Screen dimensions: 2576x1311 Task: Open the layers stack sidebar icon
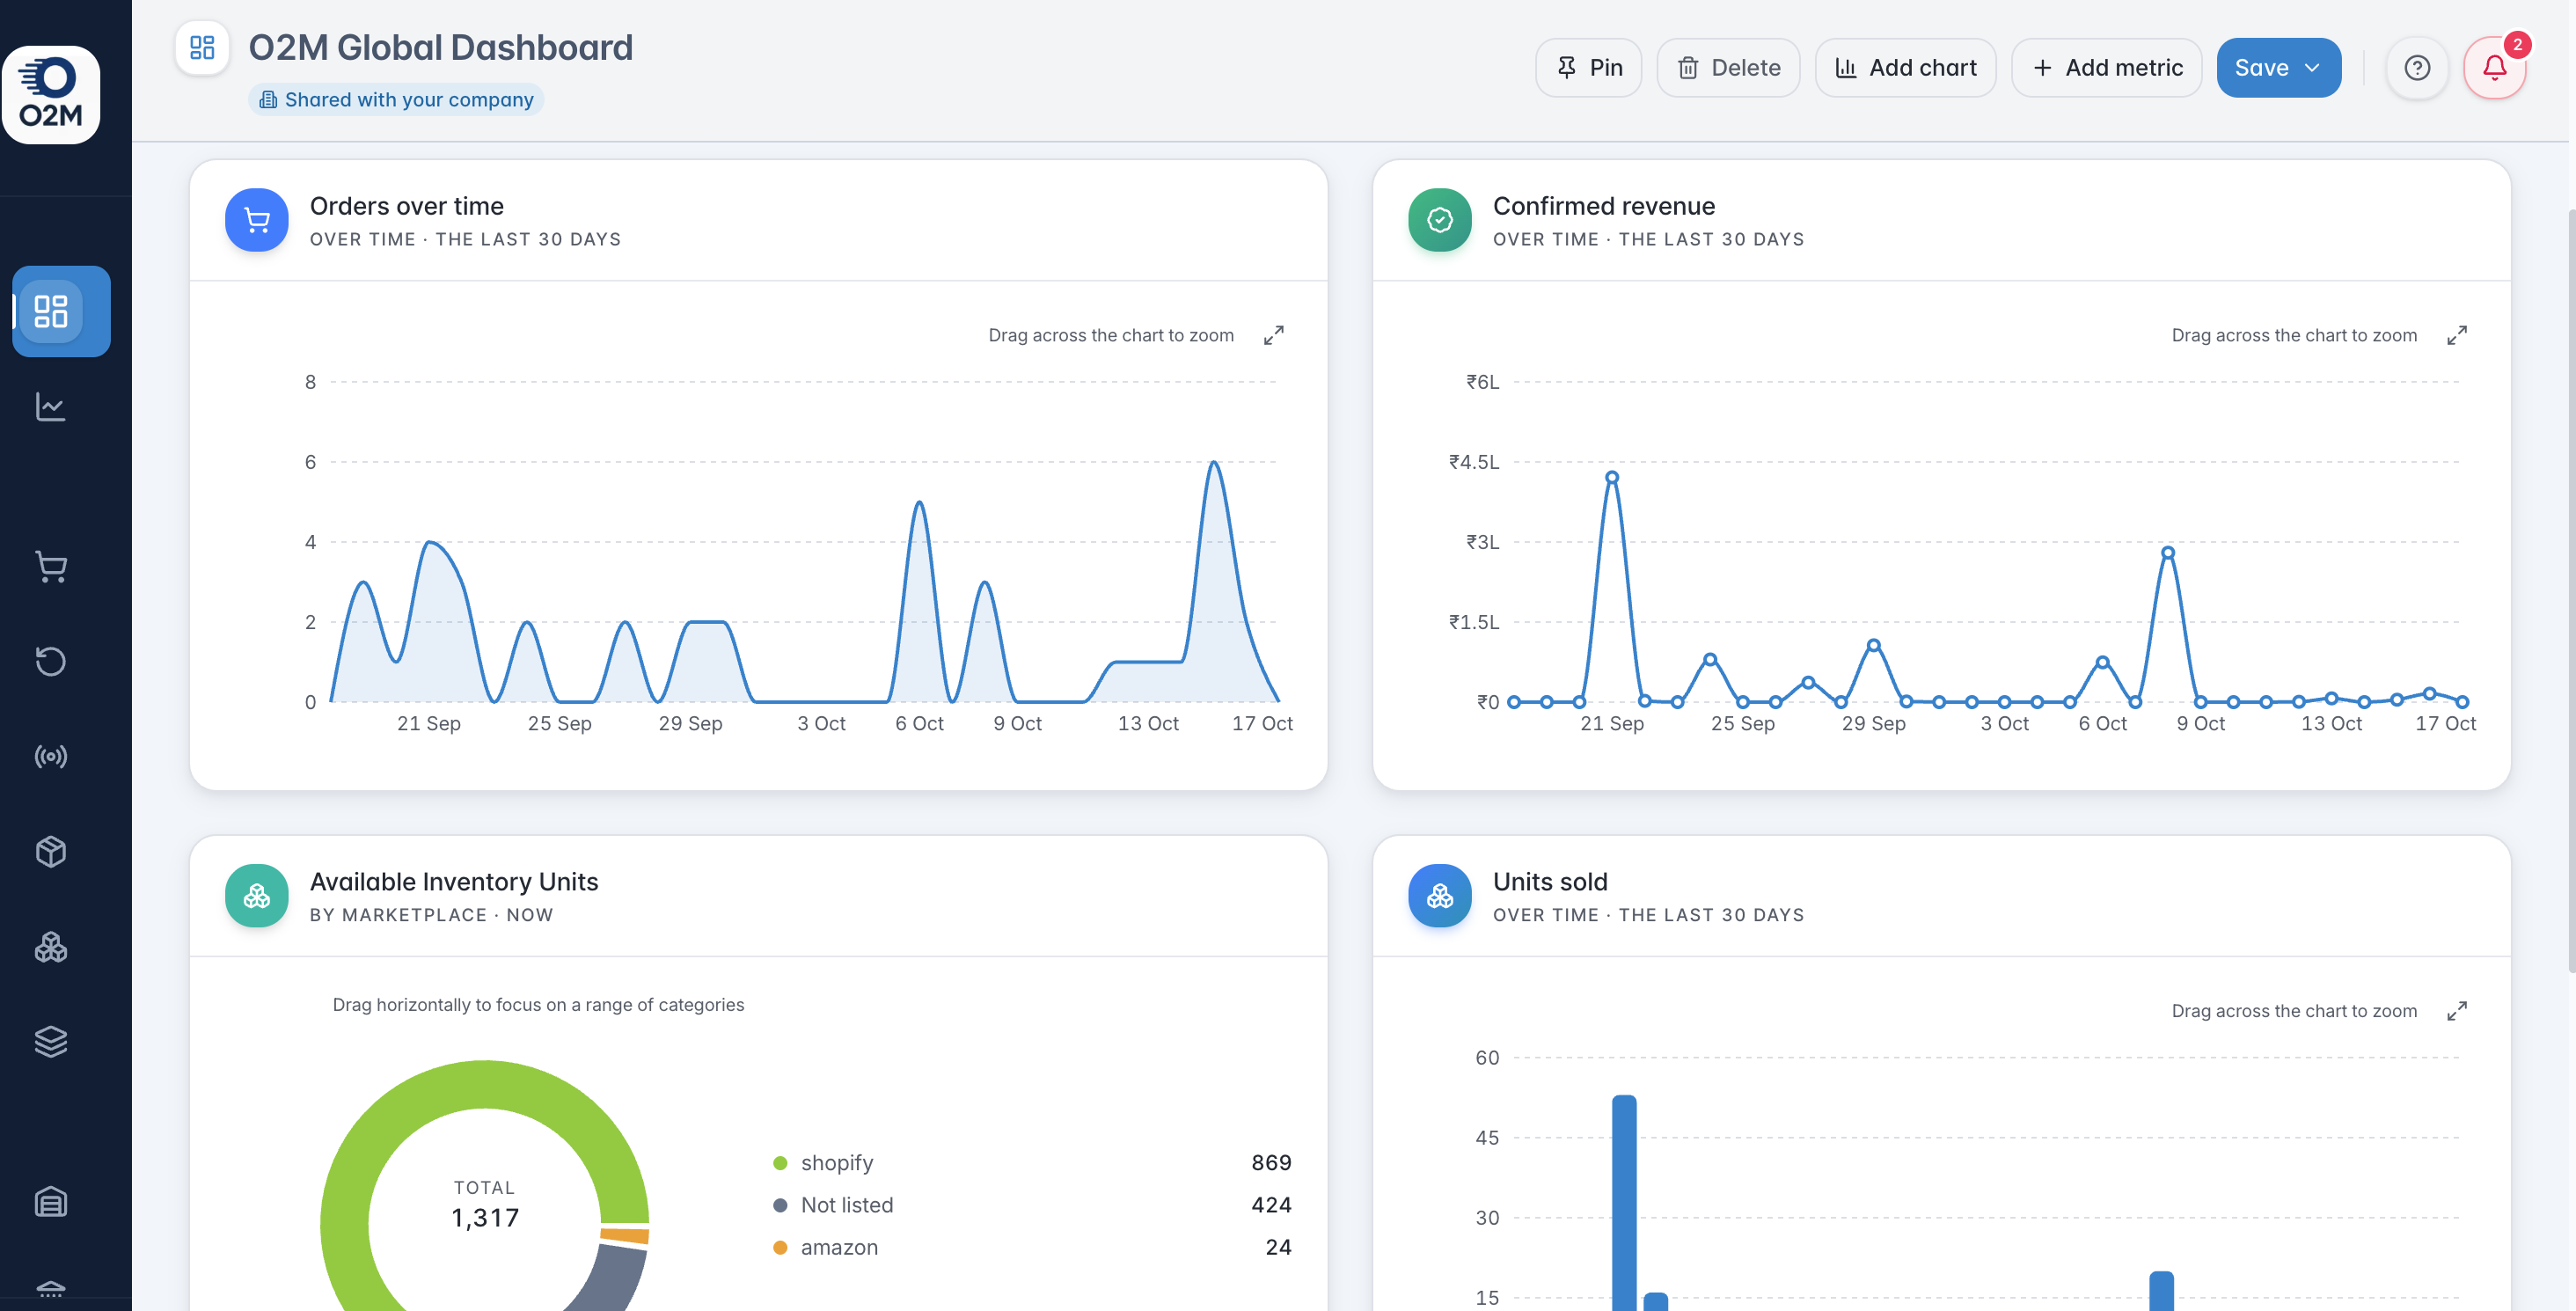51,1041
